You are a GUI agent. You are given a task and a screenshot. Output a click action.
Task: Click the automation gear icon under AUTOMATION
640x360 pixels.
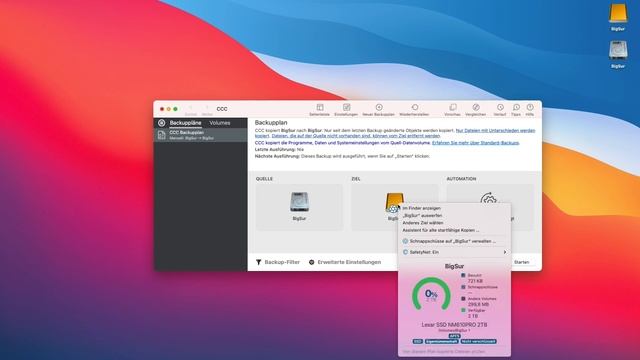(488, 200)
